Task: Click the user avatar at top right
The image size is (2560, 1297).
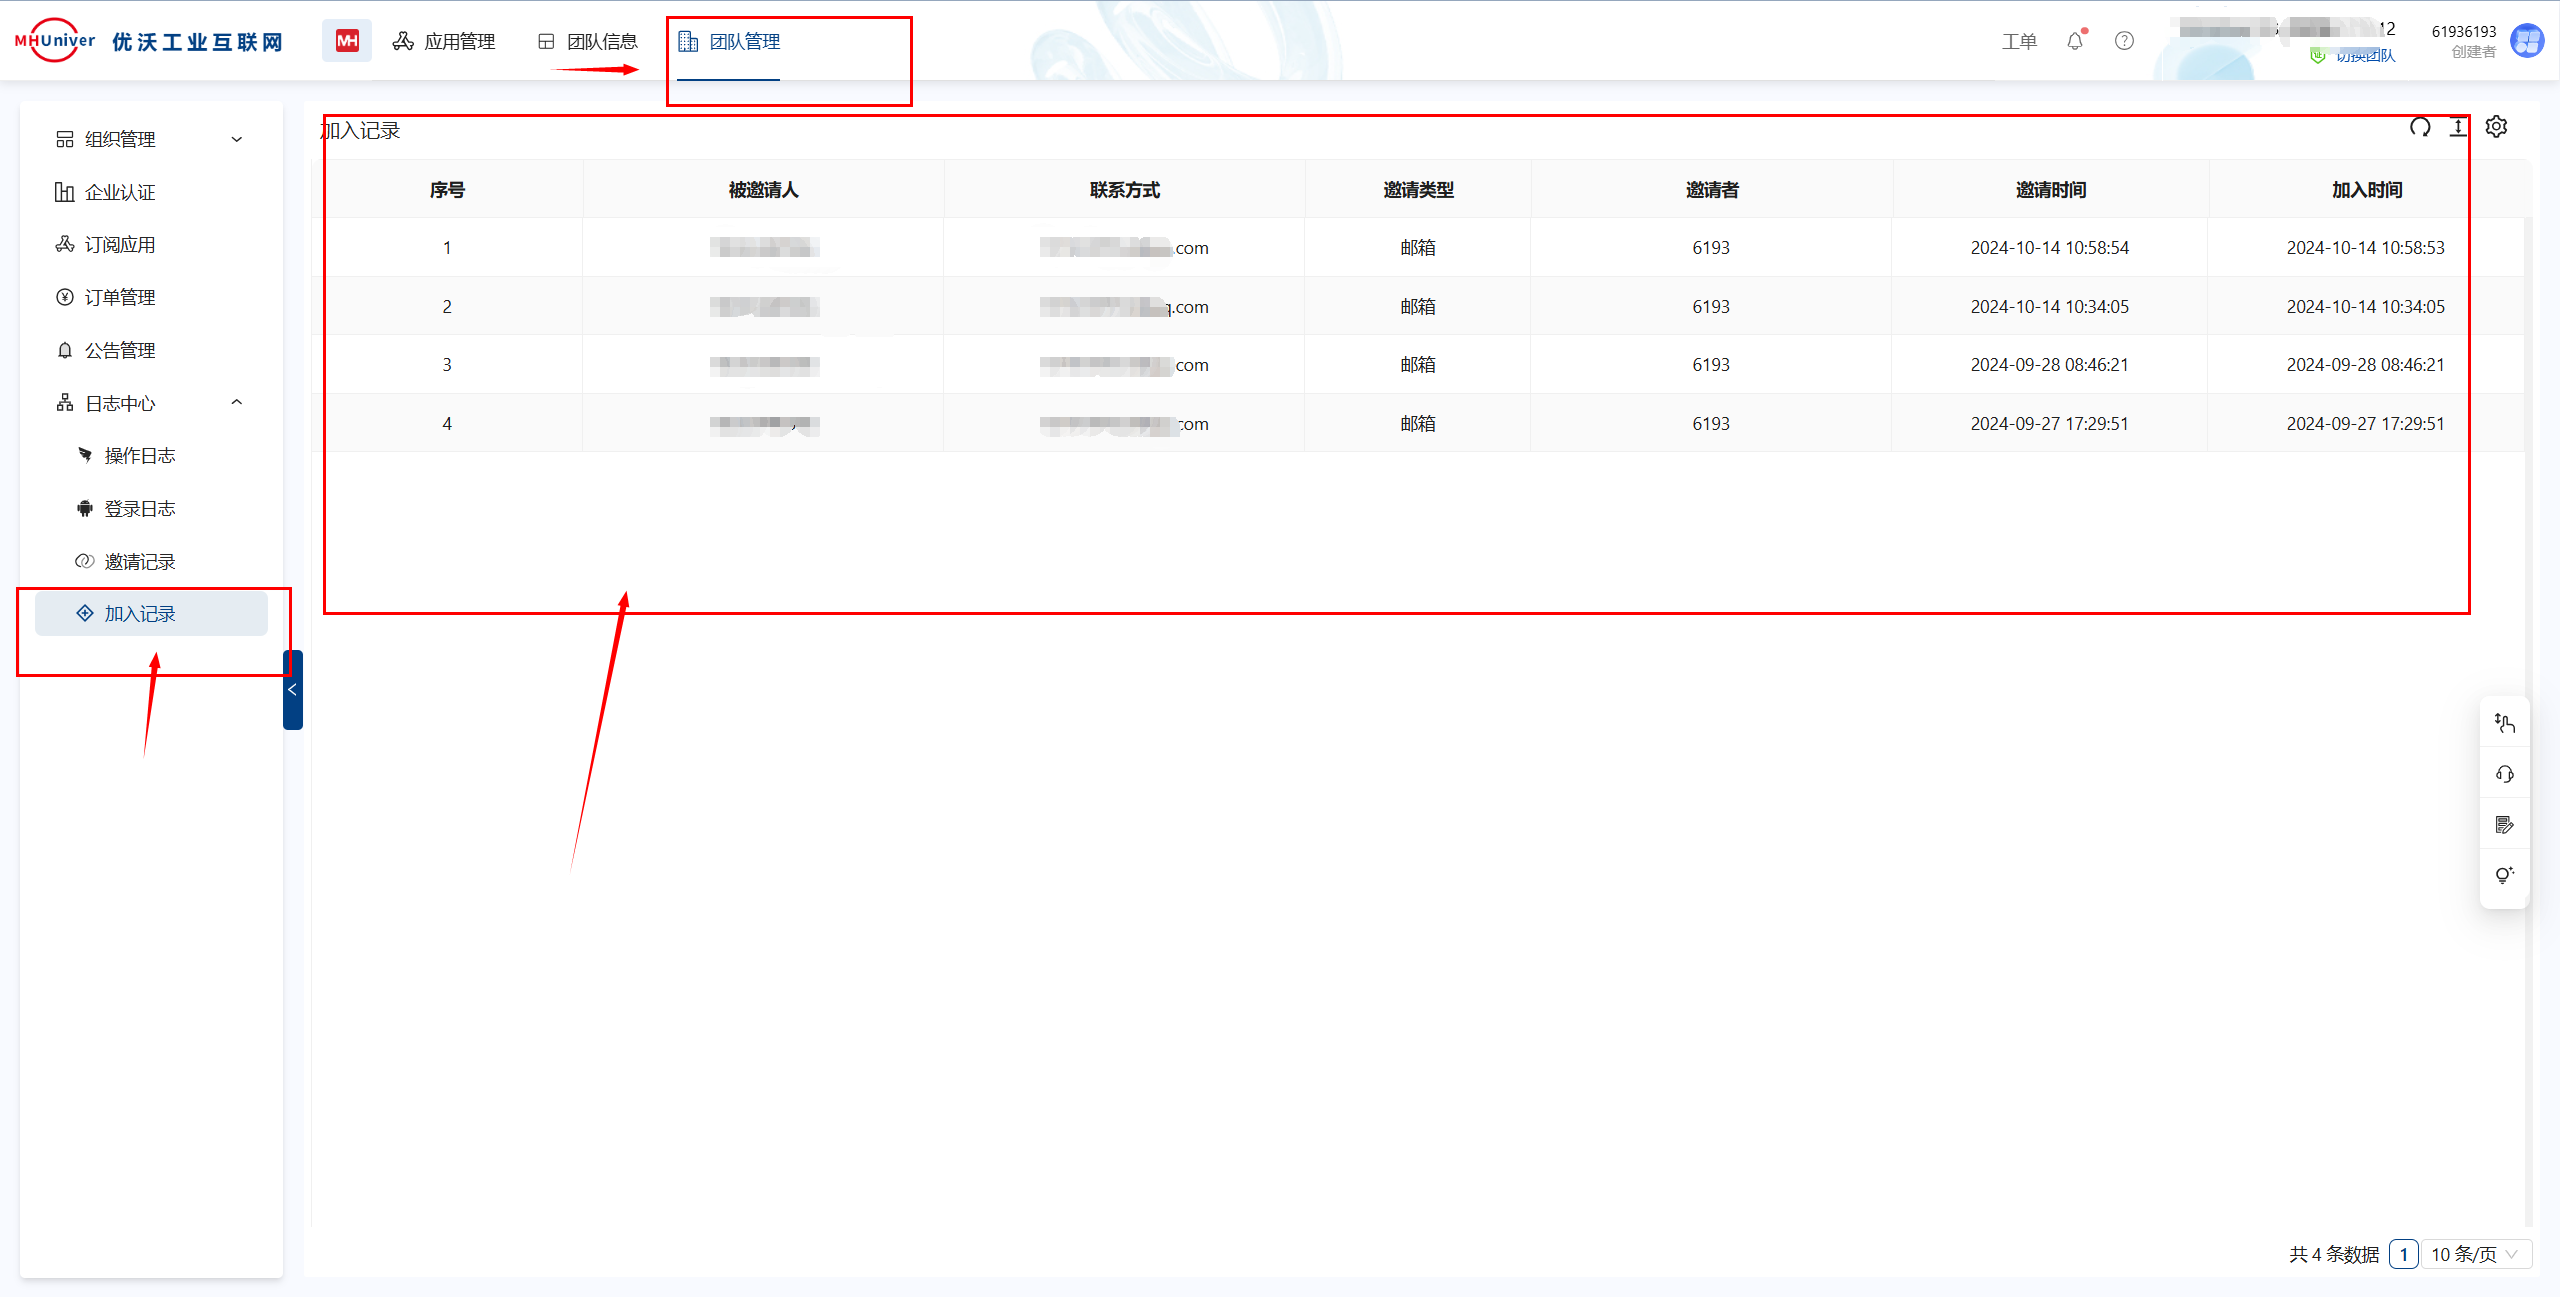Action: tap(2527, 41)
